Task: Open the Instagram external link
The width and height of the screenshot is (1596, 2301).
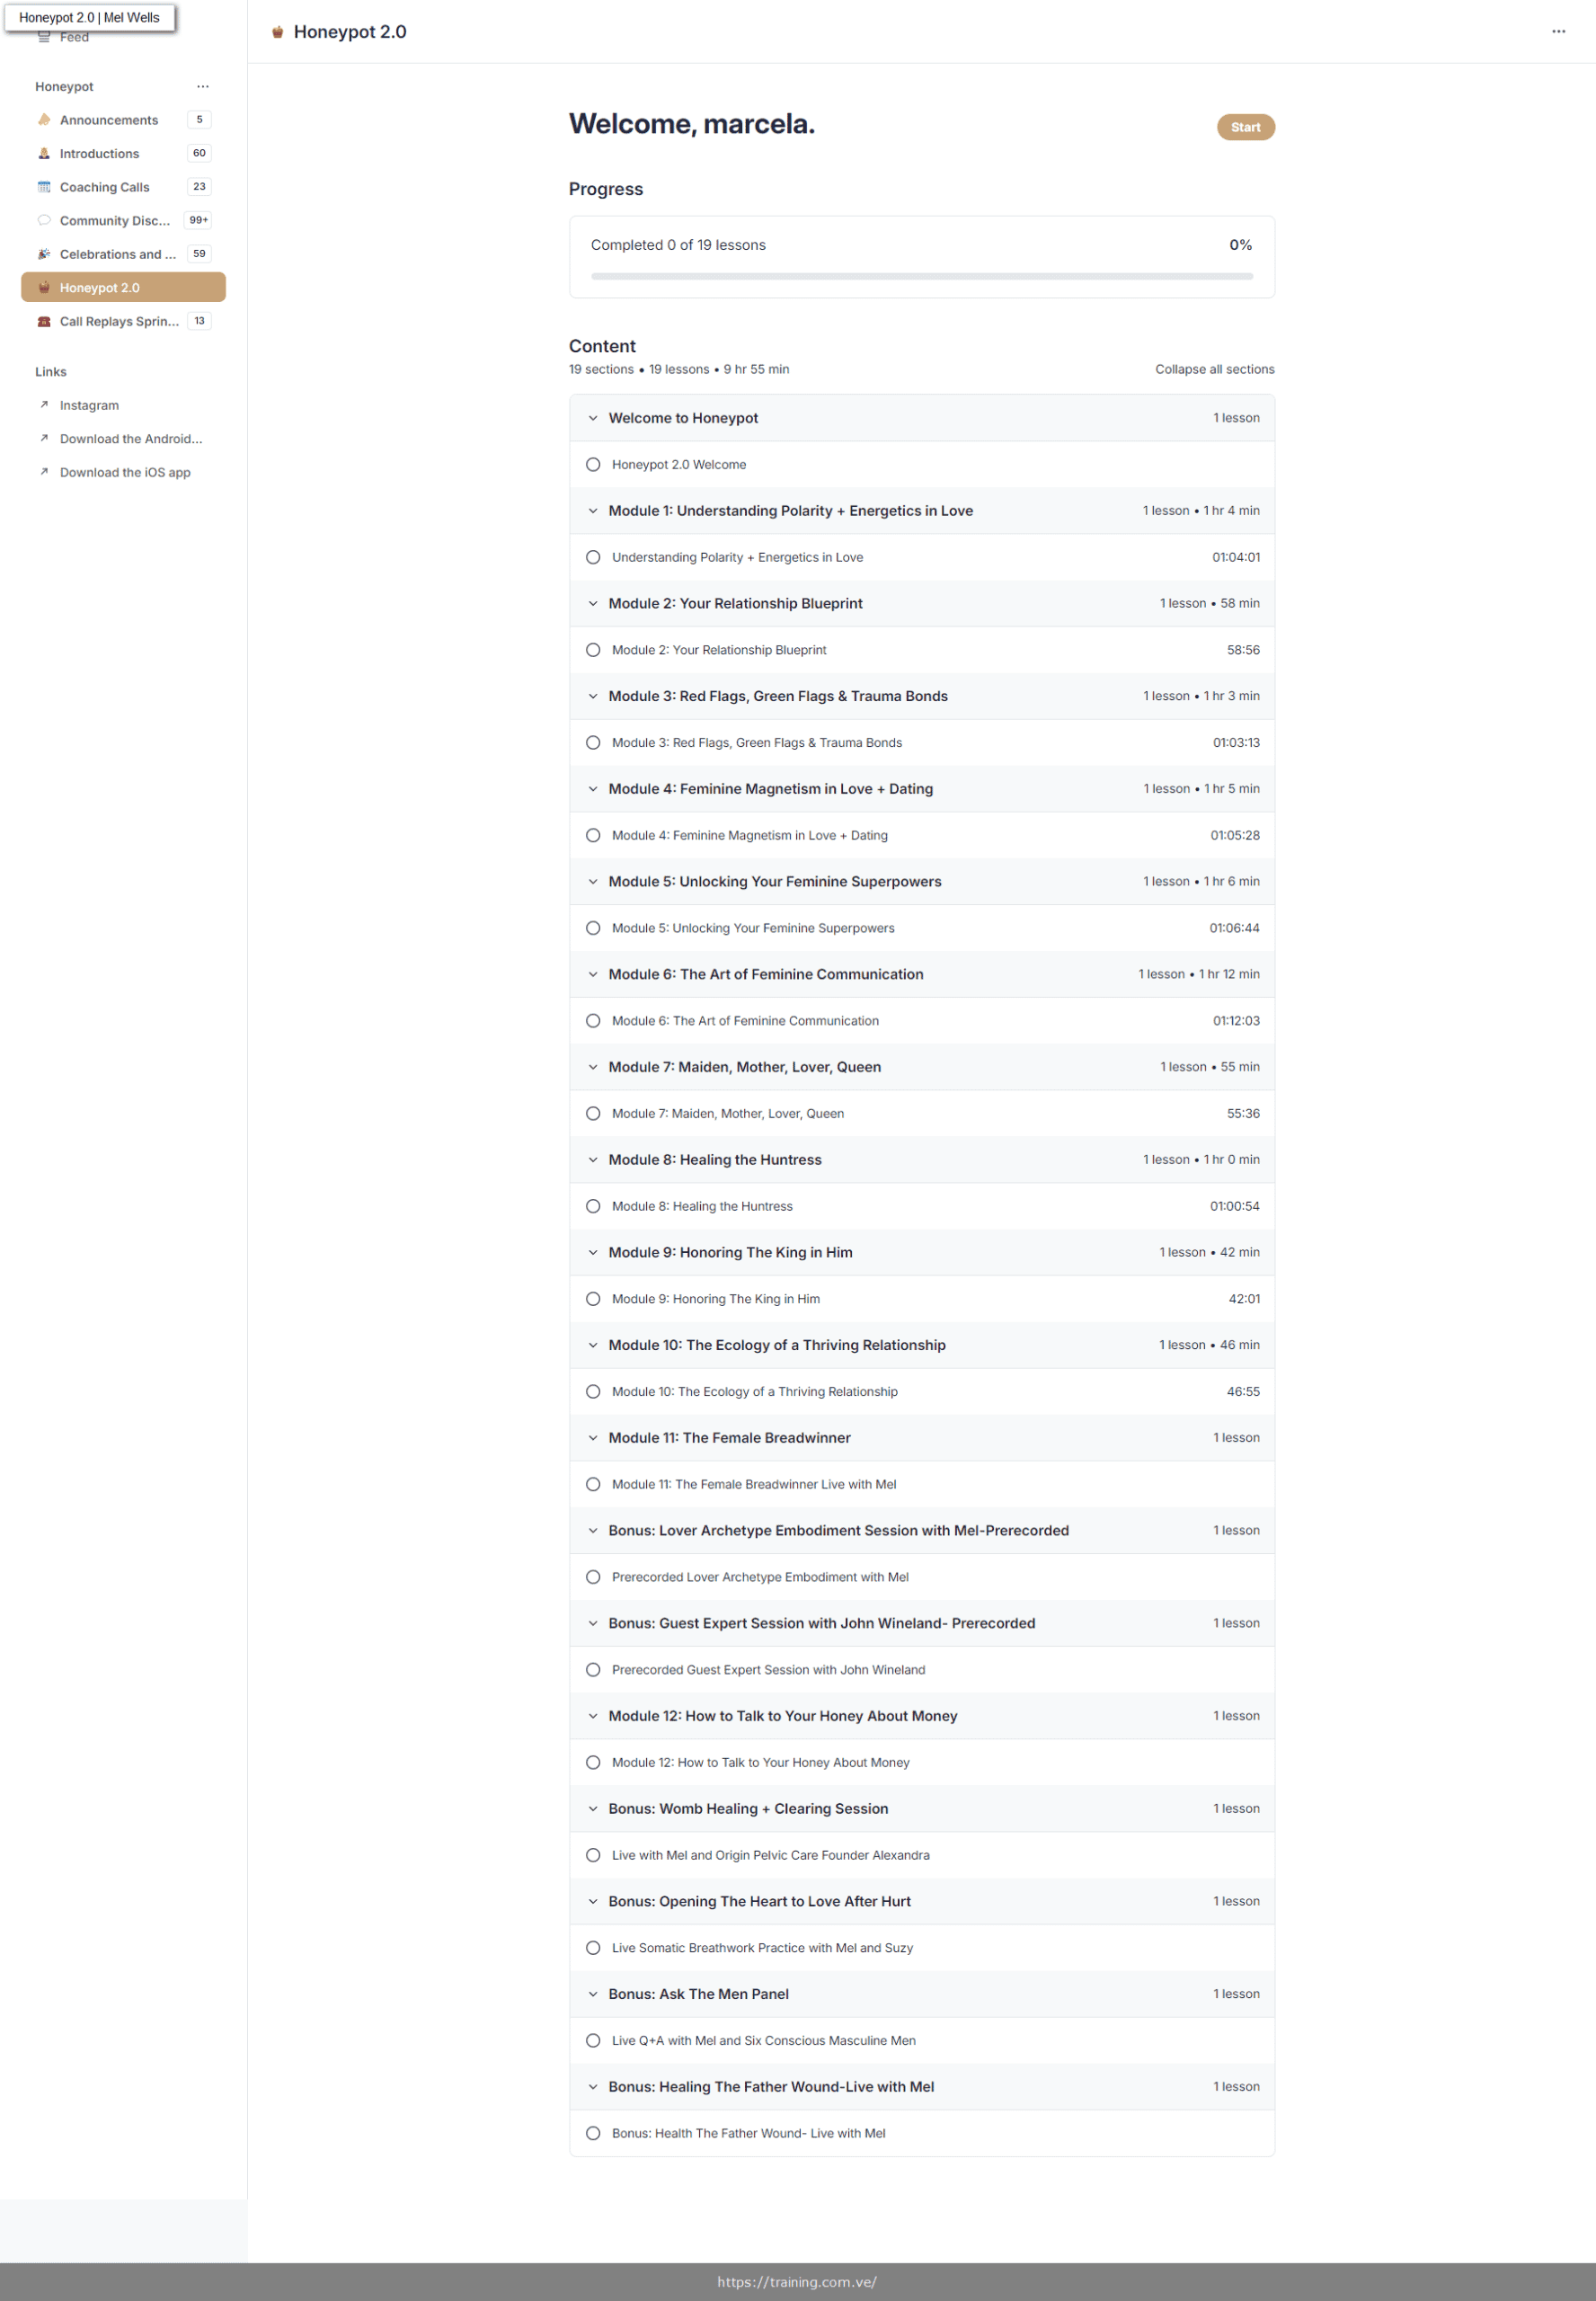Action: pyautogui.click(x=89, y=405)
